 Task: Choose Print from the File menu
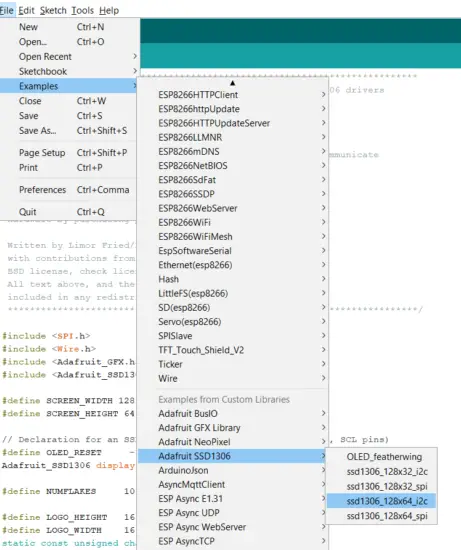pos(69,168)
